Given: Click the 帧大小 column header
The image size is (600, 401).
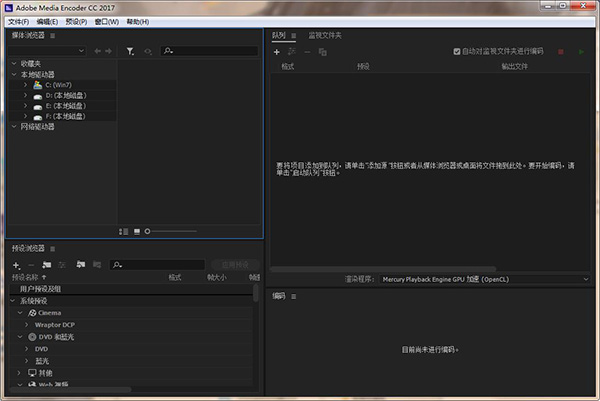Looking at the screenshot, I should point(217,277).
